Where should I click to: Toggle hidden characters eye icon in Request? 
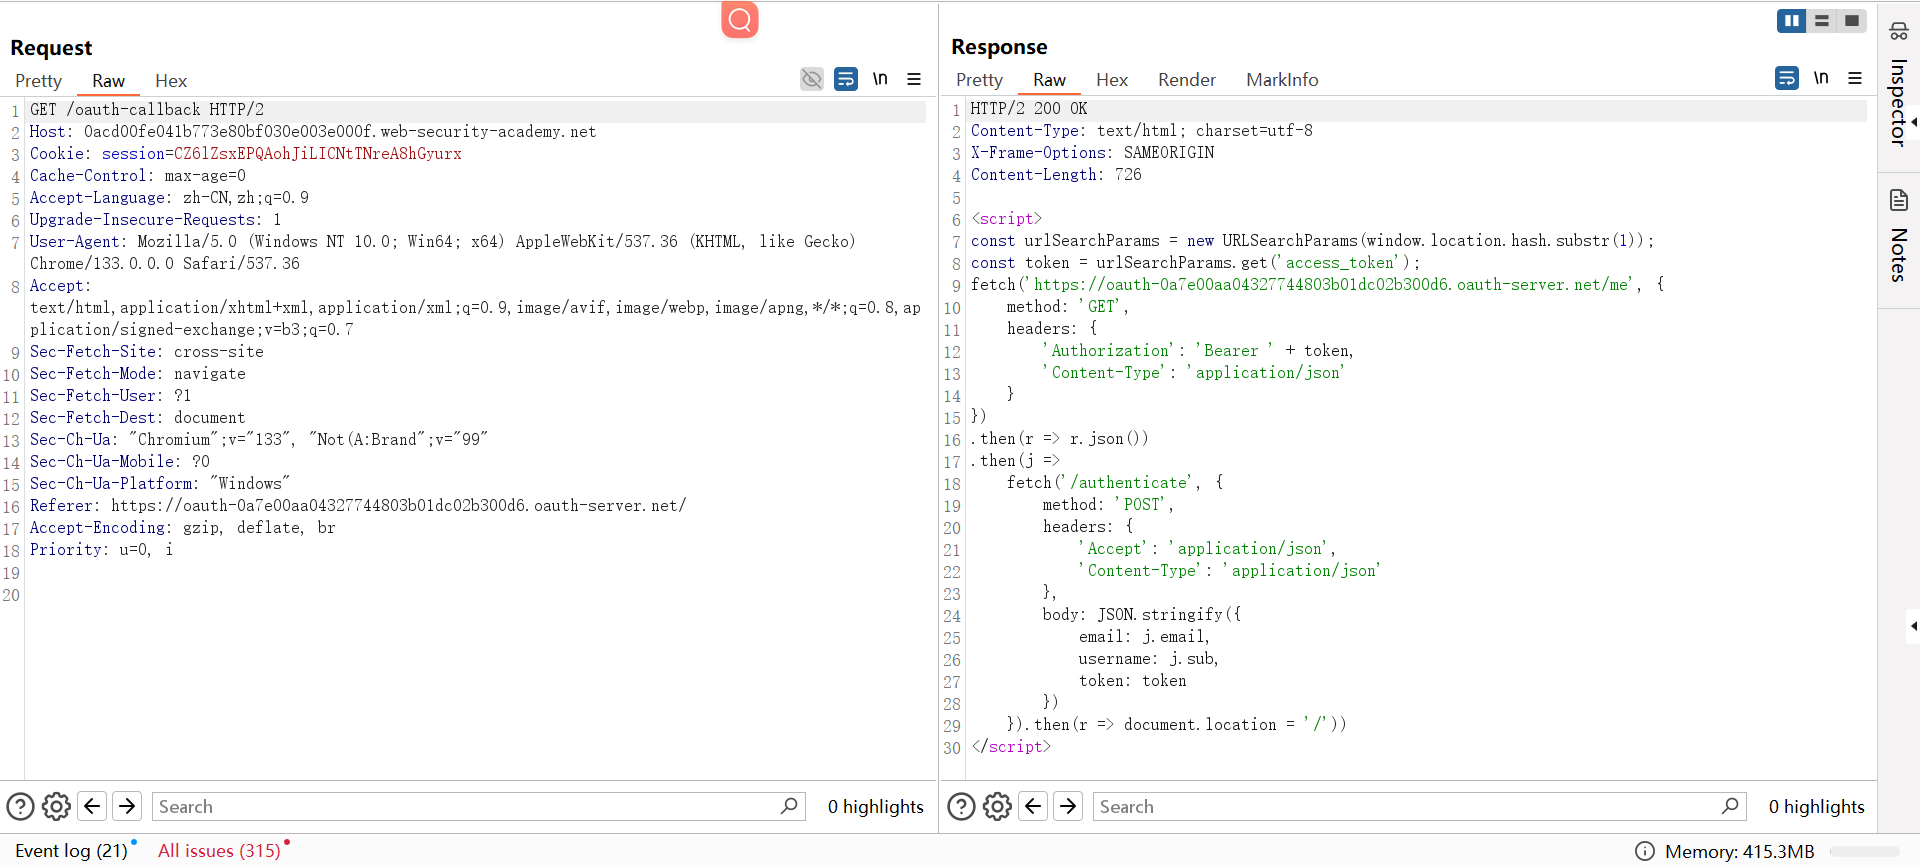tap(812, 79)
